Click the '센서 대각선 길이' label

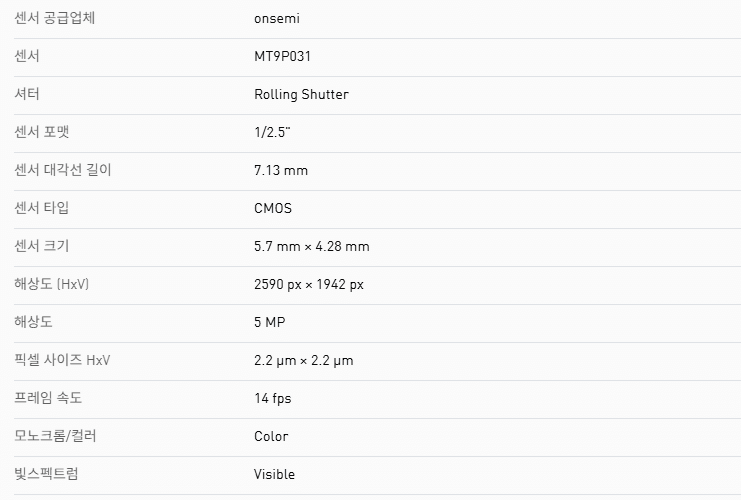click(x=63, y=170)
